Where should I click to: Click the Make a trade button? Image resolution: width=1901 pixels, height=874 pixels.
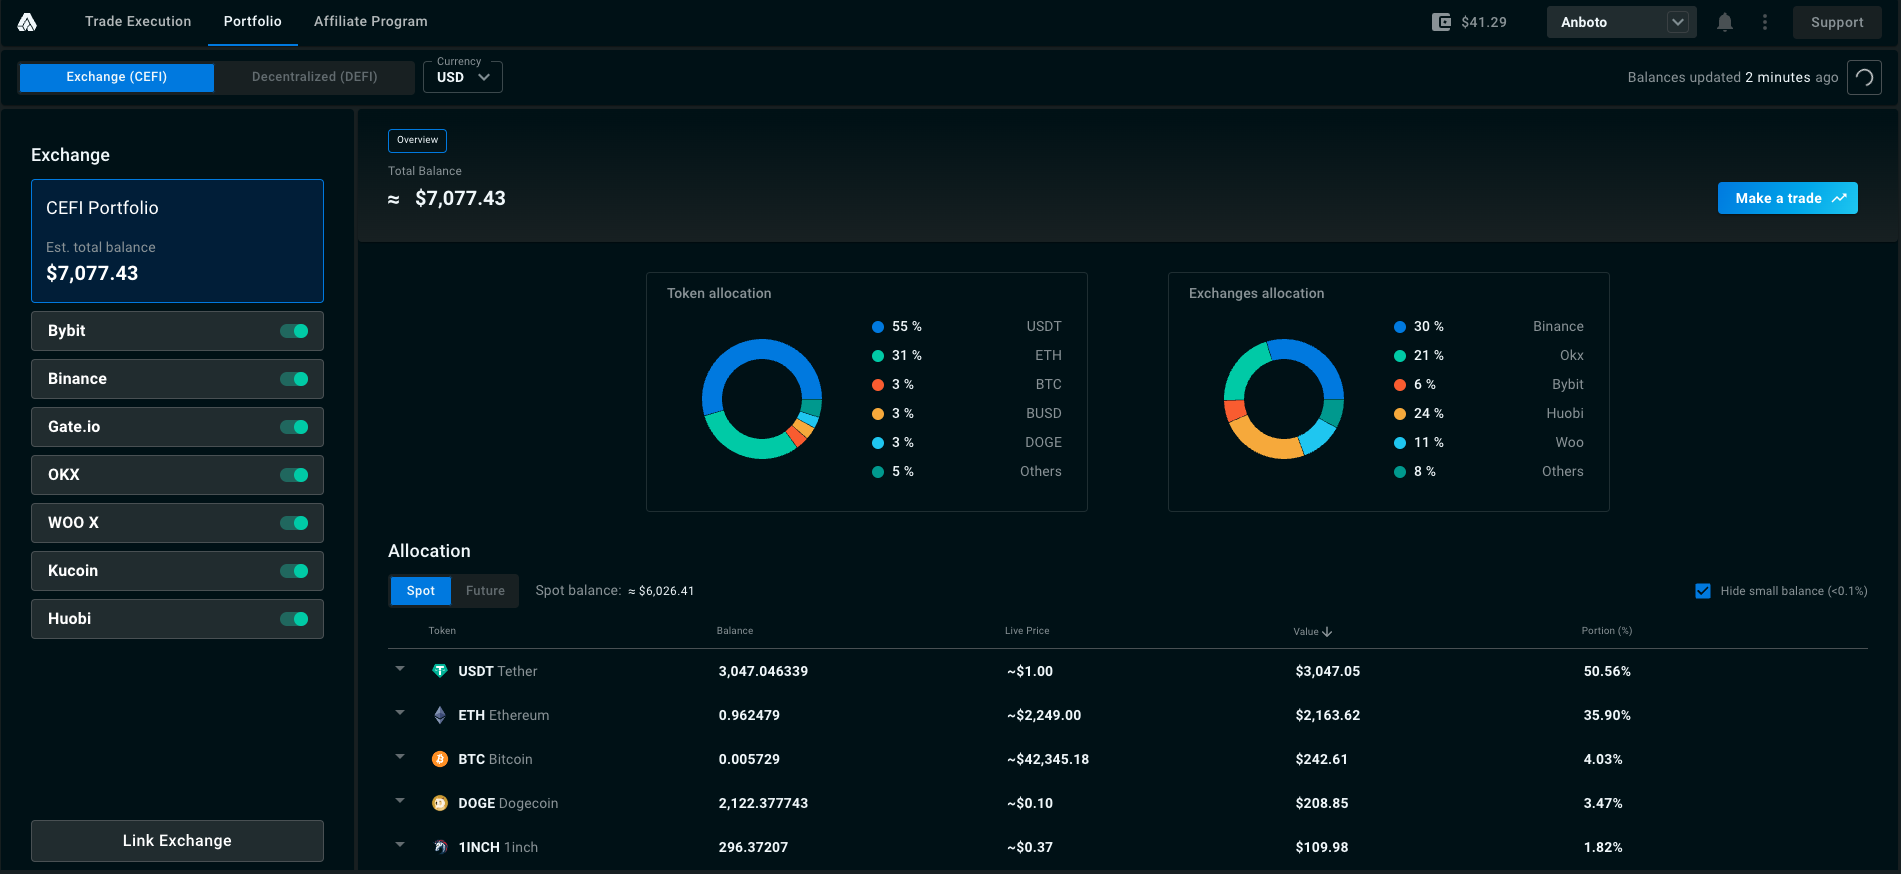point(1787,198)
